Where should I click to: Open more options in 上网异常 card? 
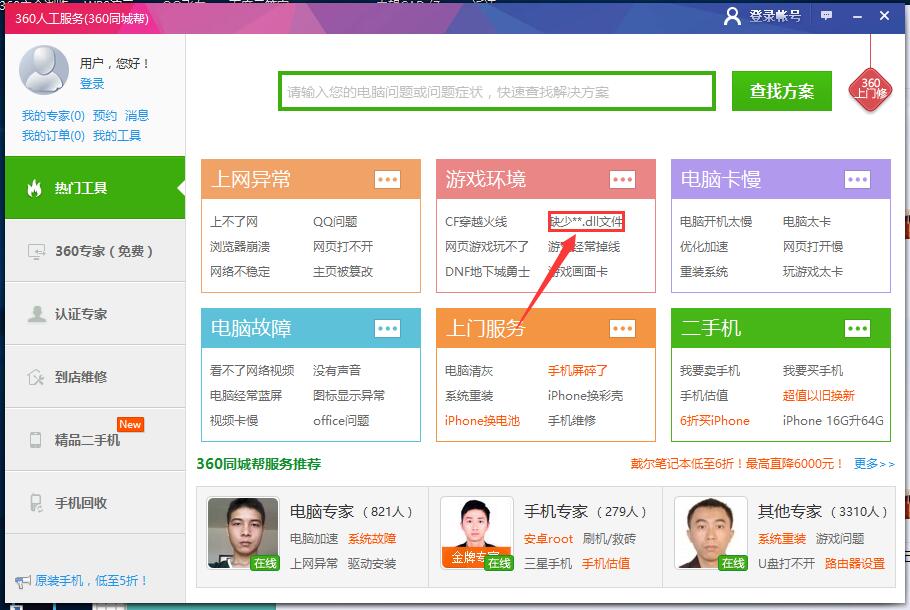[x=387, y=179]
